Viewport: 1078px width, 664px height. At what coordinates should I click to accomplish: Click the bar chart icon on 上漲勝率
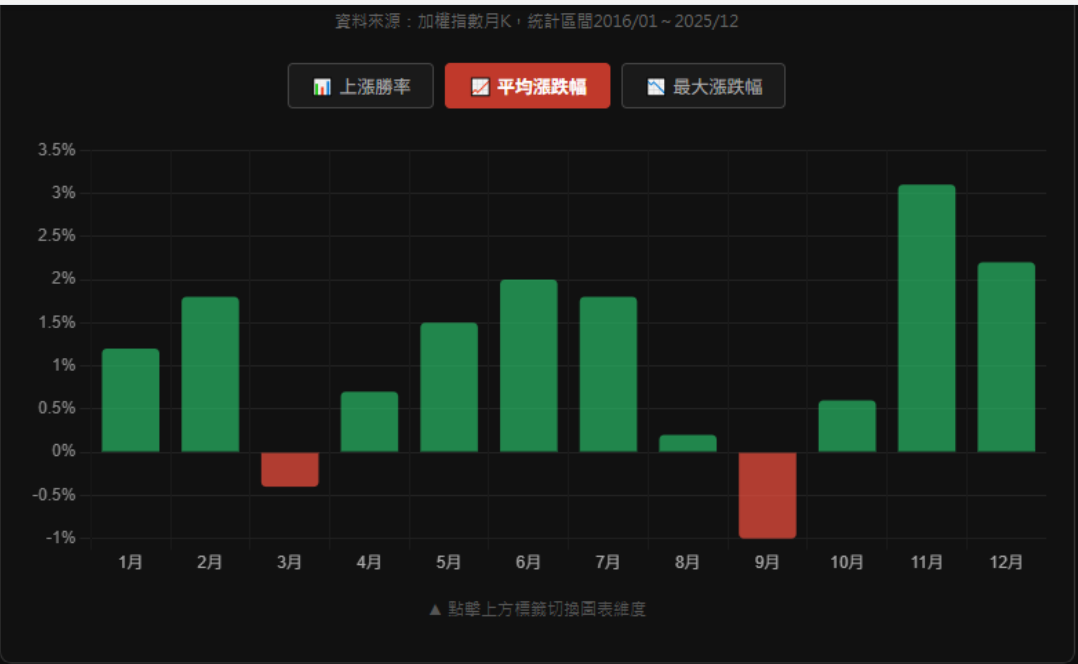[x=321, y=87]
